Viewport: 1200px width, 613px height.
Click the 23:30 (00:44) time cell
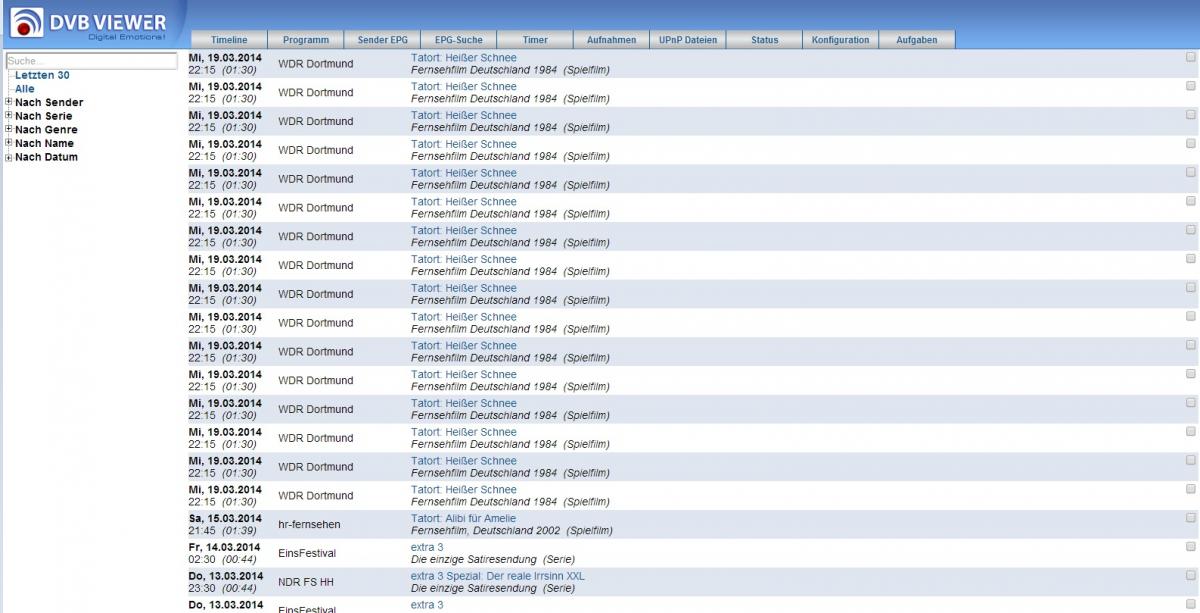[222, 589]
